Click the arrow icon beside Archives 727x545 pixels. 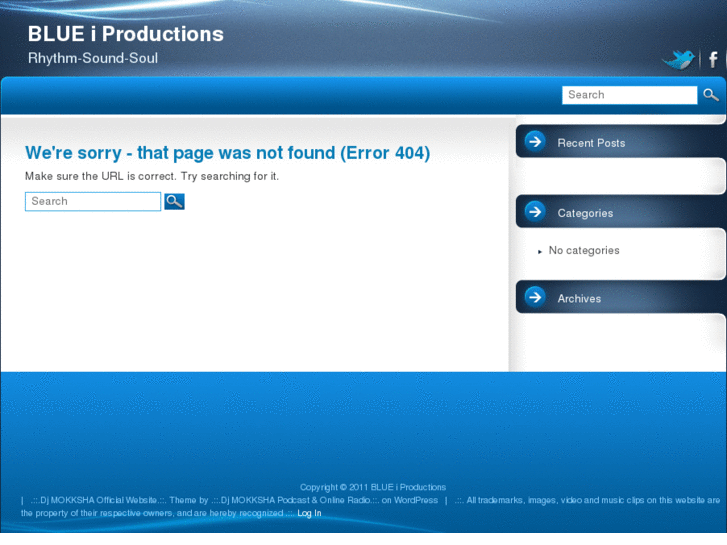tap(535, 297)
